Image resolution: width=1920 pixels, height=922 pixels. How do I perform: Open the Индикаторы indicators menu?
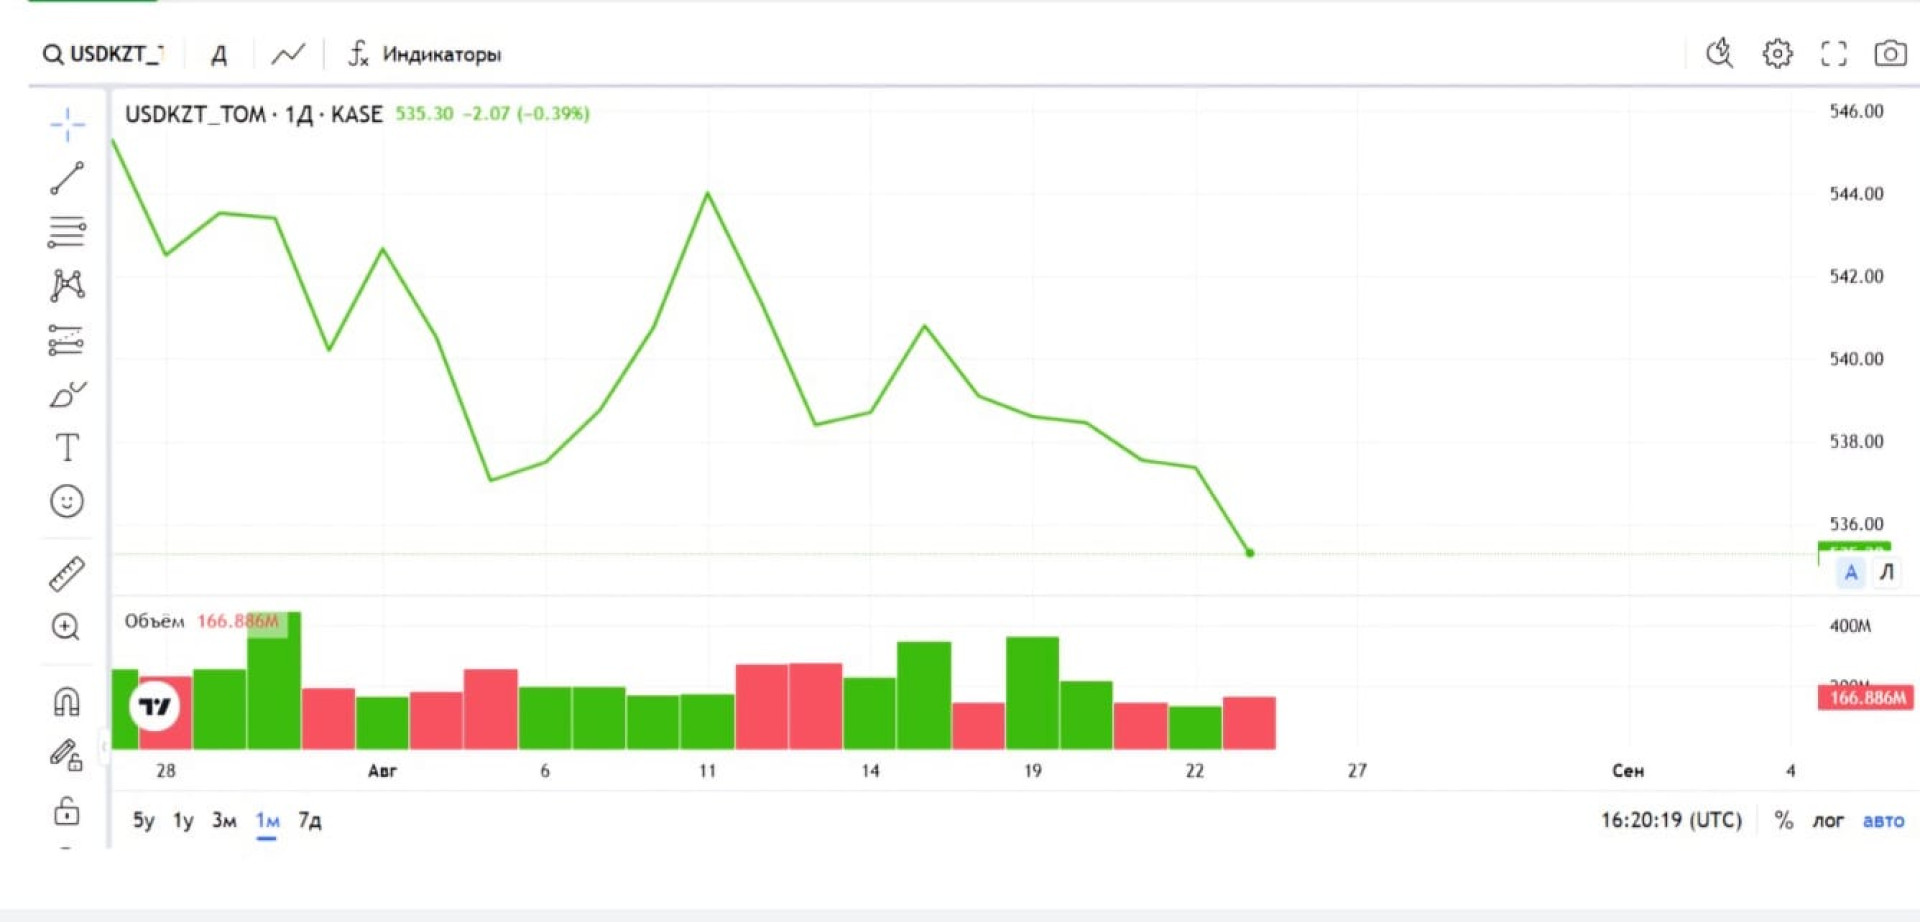click(x=425, y=54)
